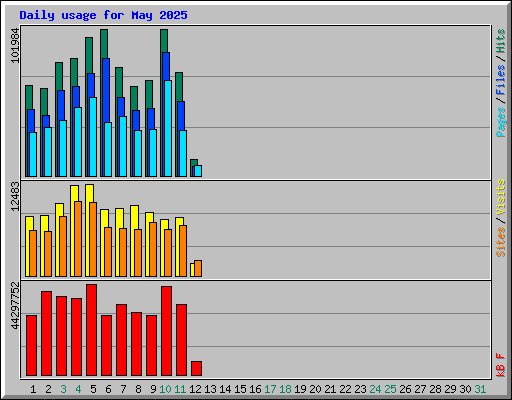Click day 2 on the x-axis
Screen dimensions: 512x400
coord(48,389)
